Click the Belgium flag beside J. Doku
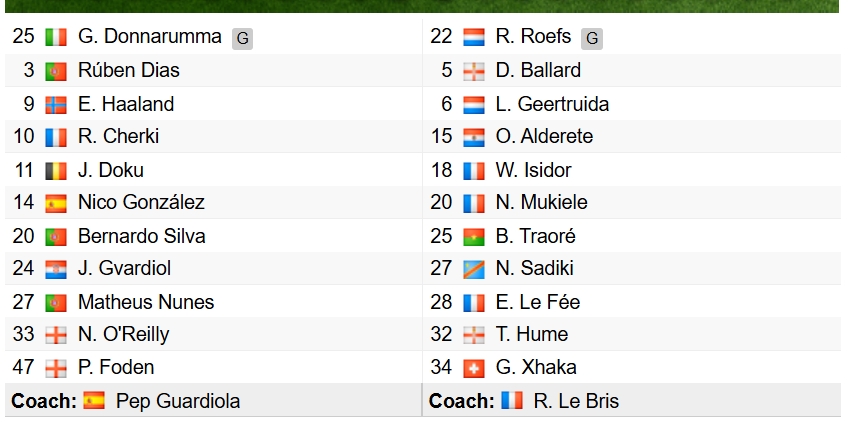 pos(56,171)
